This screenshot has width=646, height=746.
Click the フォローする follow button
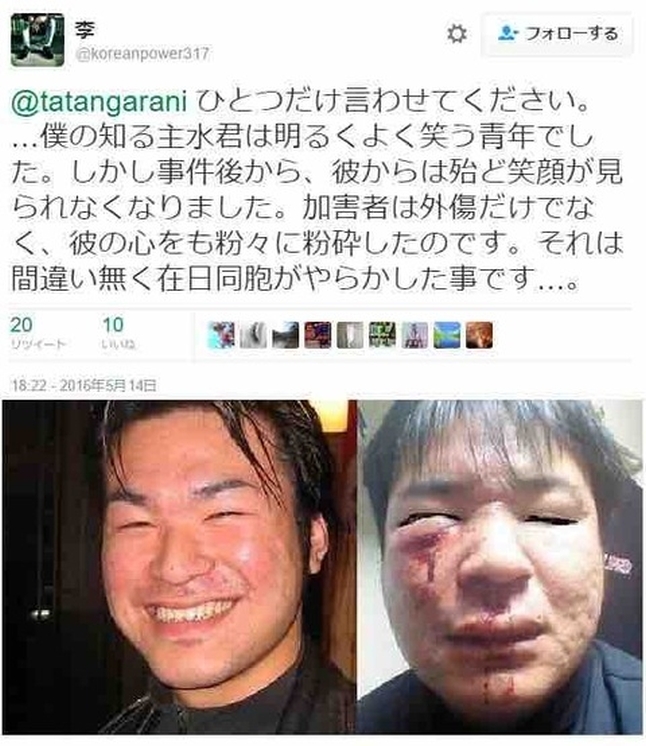pyautogui.click(x=557, y=34)
